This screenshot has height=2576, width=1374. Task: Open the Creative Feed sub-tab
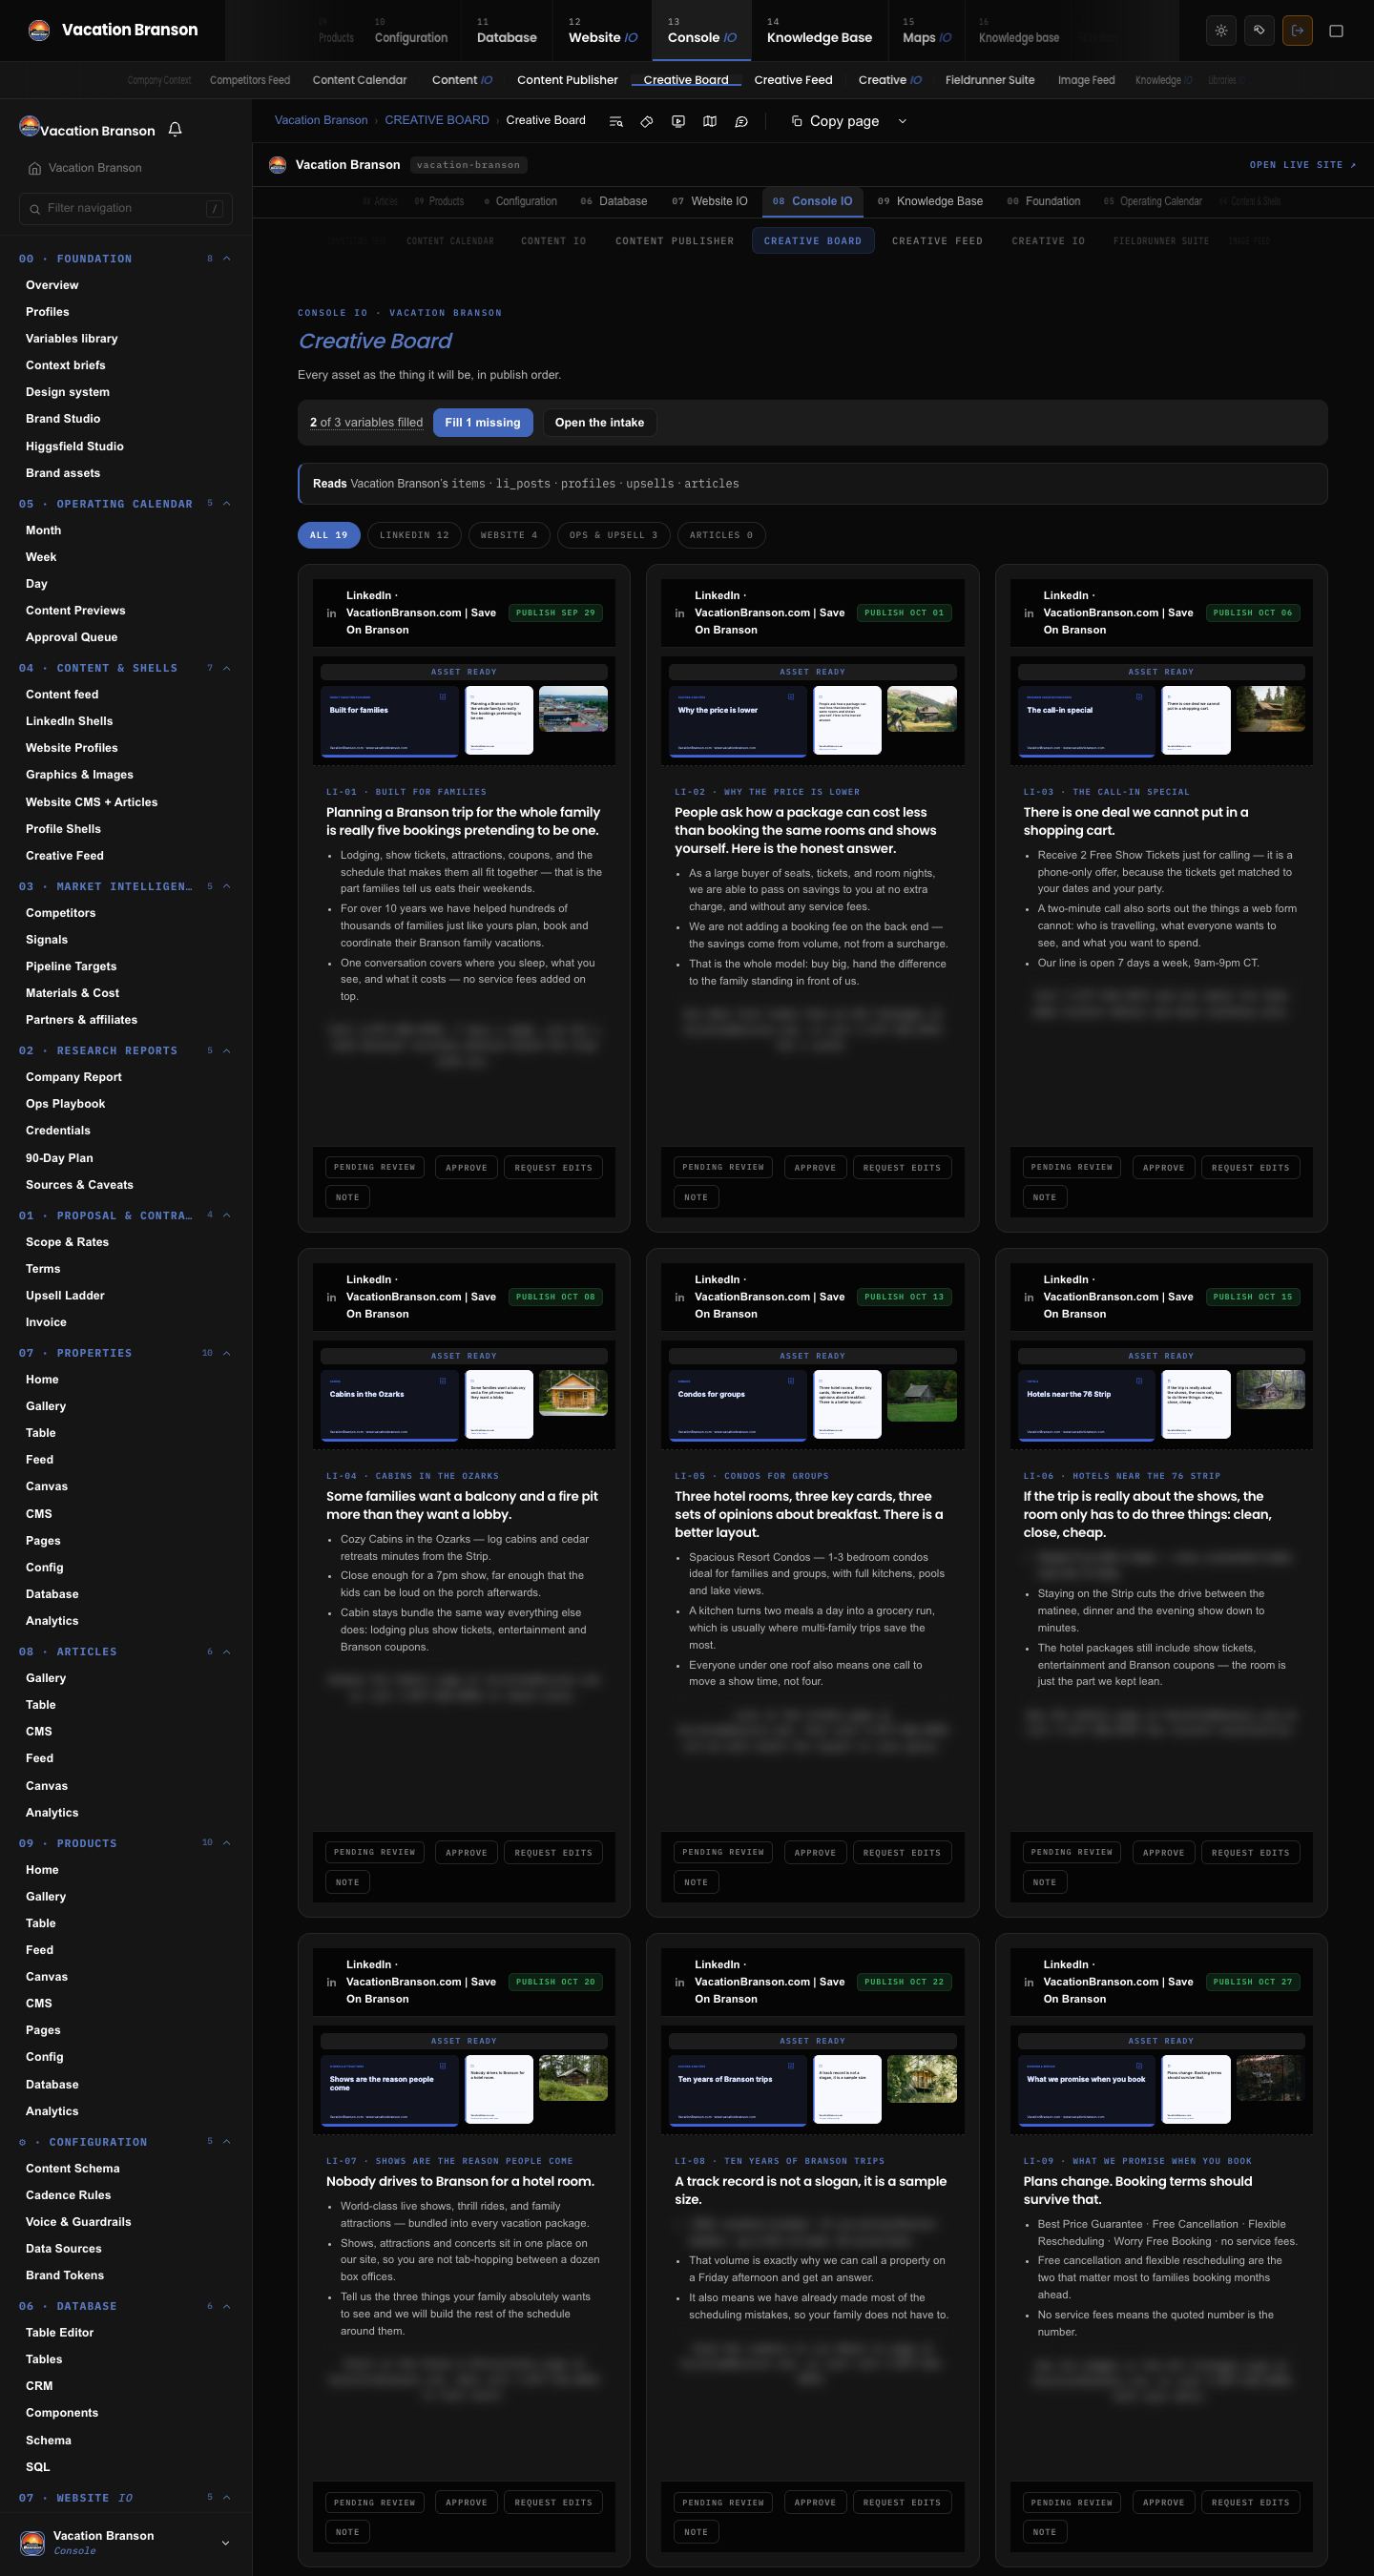792,80
